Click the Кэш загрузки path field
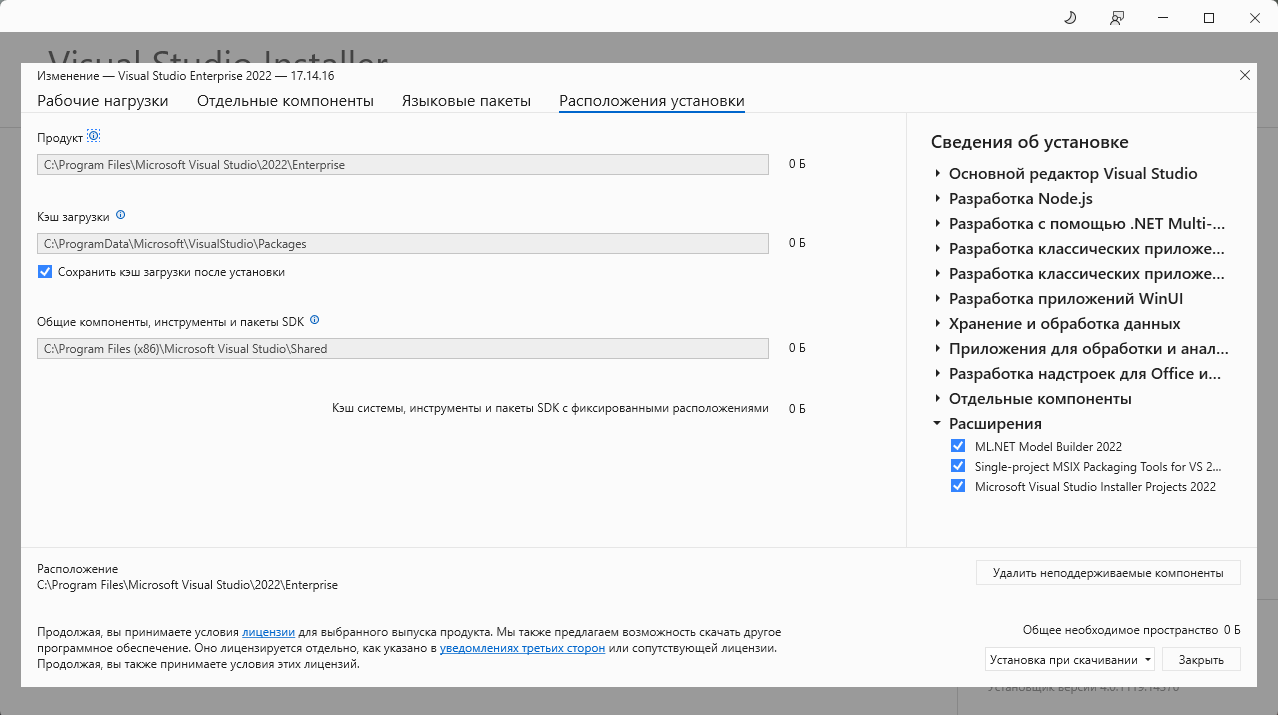Image resolution: width=1278 pixels, height=715 pixels. click(x=402, y=243)
